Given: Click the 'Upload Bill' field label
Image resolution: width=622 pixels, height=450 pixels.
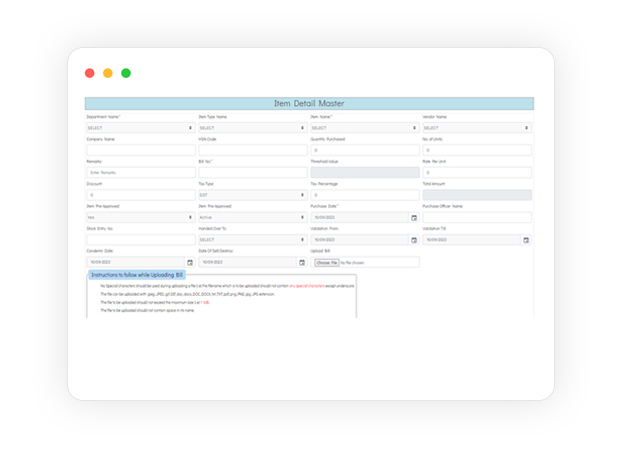Looking at the screenshot, I should [320, 251].
